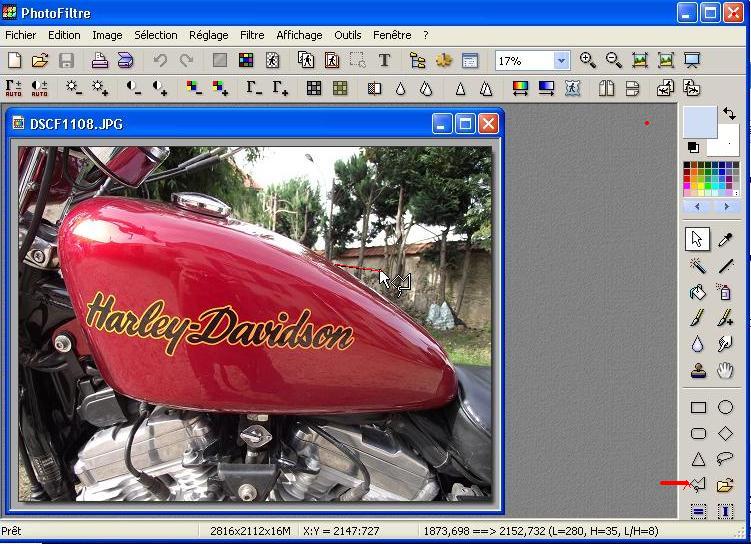Screen dimensions: 751x544
Task: Increase saturation with colored squares plus icon
Action: pos(220,88)
